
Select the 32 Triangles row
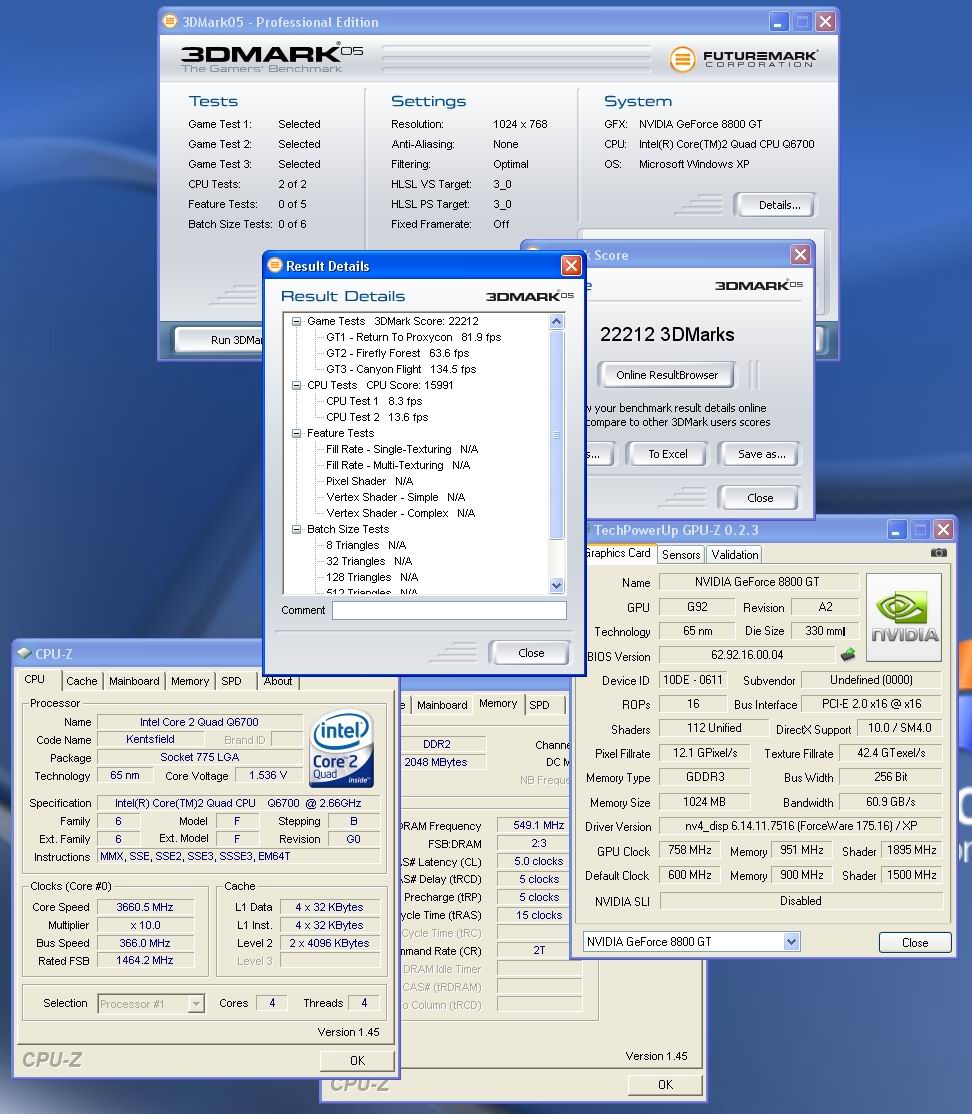[369, 561]
